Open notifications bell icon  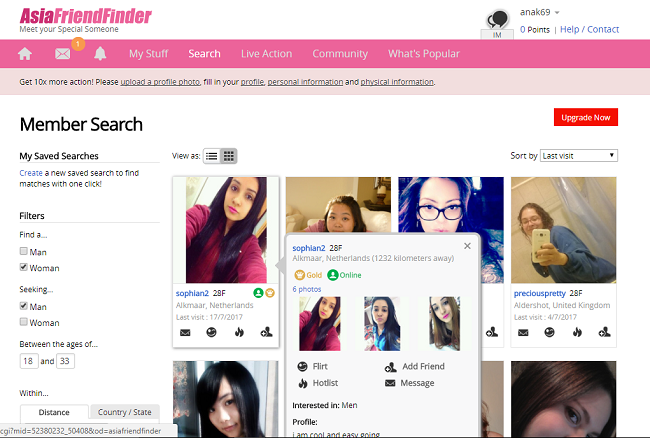[x=100, y=53]
